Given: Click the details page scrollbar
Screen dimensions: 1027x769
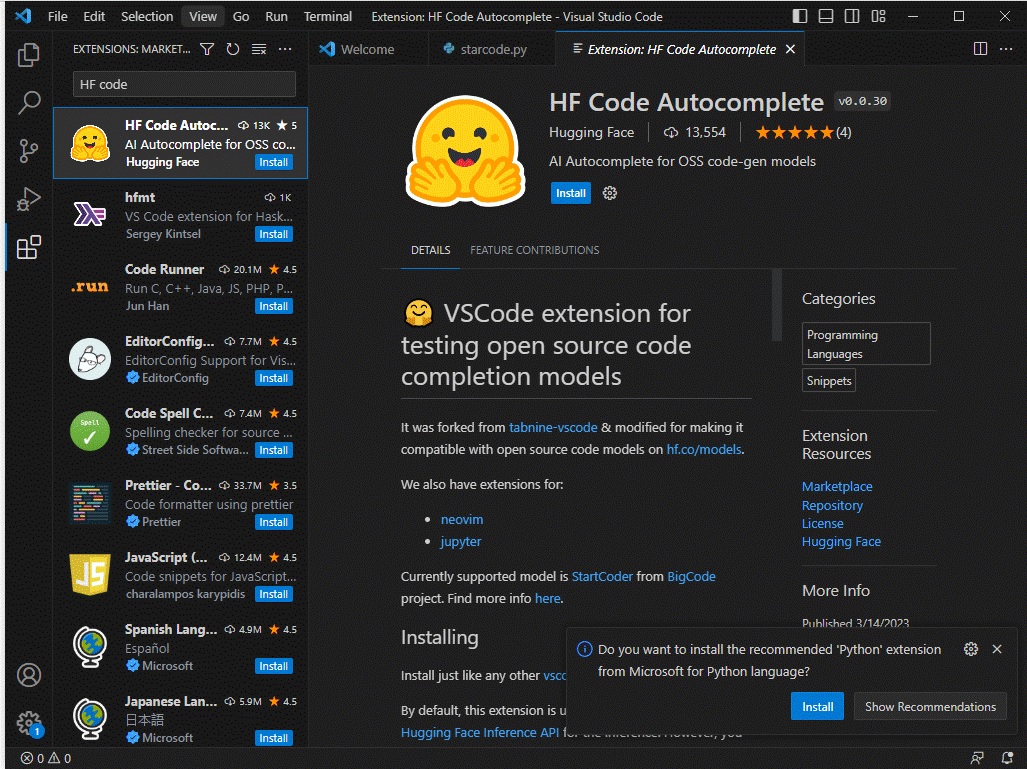Looking at the screenshot, I should [x=777, y=305].
